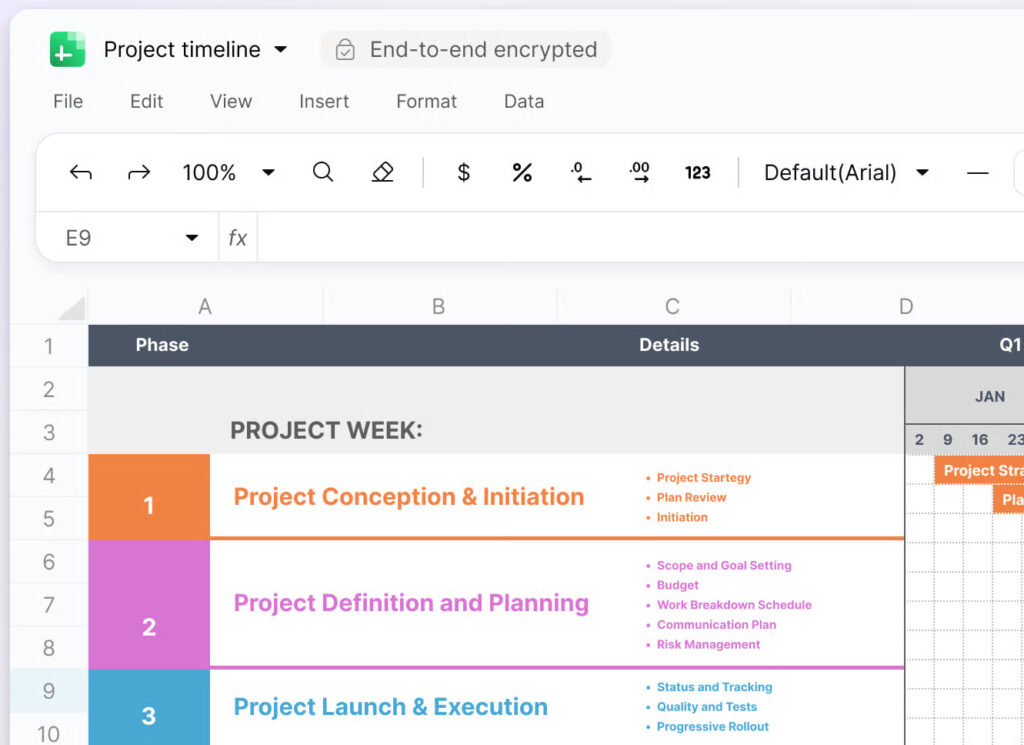Open the File menu
Image resolution: width=1024 pixels, height=745 pixels.
pos(68,101)
